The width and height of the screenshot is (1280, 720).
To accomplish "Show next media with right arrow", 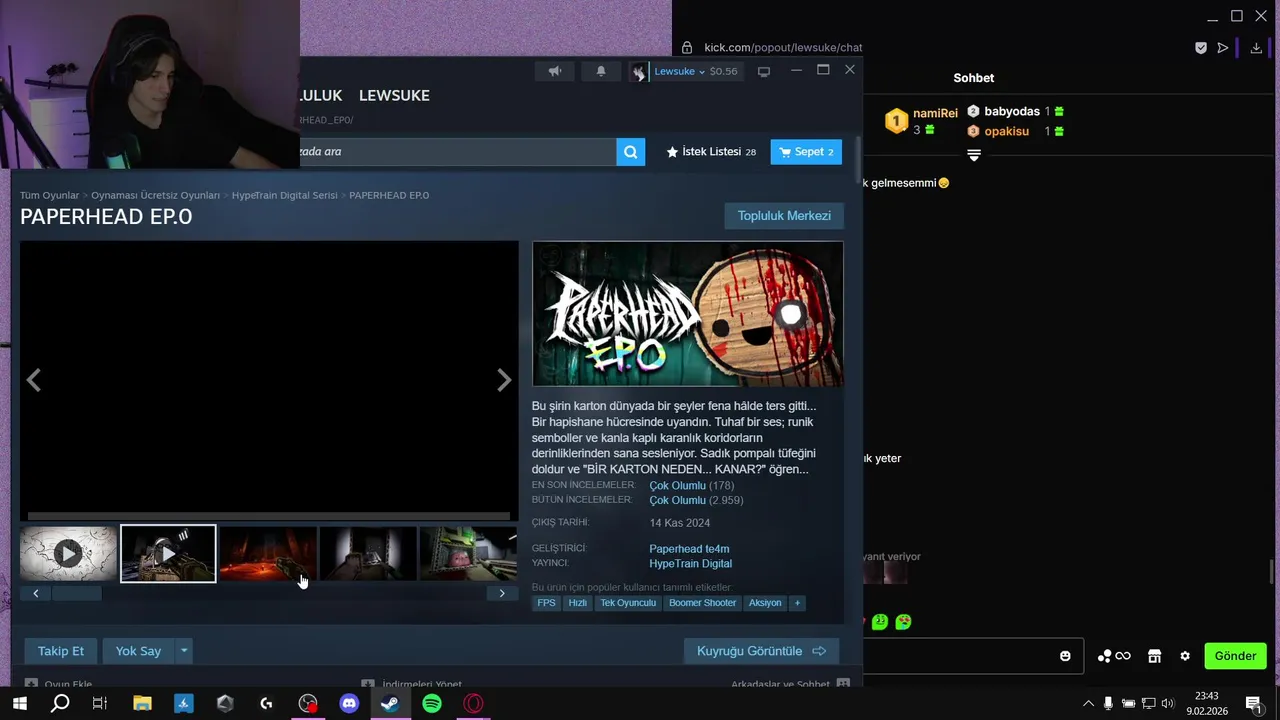I will [x=504, y=380].
